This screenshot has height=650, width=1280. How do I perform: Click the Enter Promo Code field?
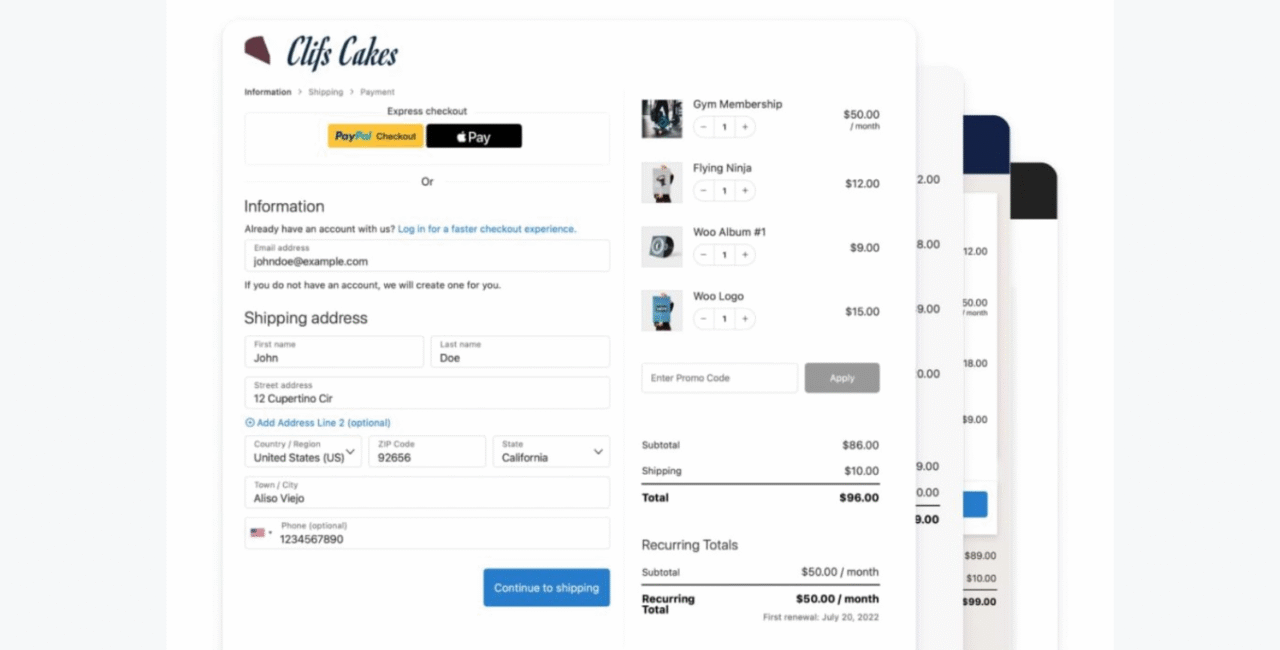pyautogui.click(x=719, y=378)
